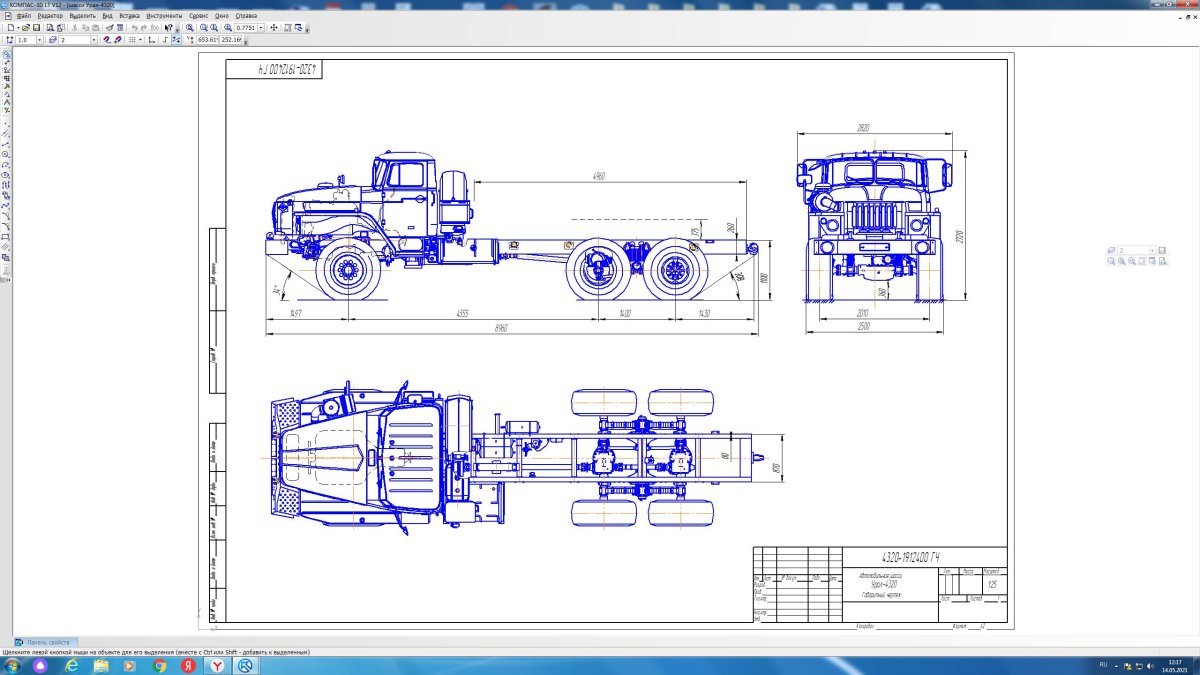Select the circle tool in left toolbar

point(6,154)
